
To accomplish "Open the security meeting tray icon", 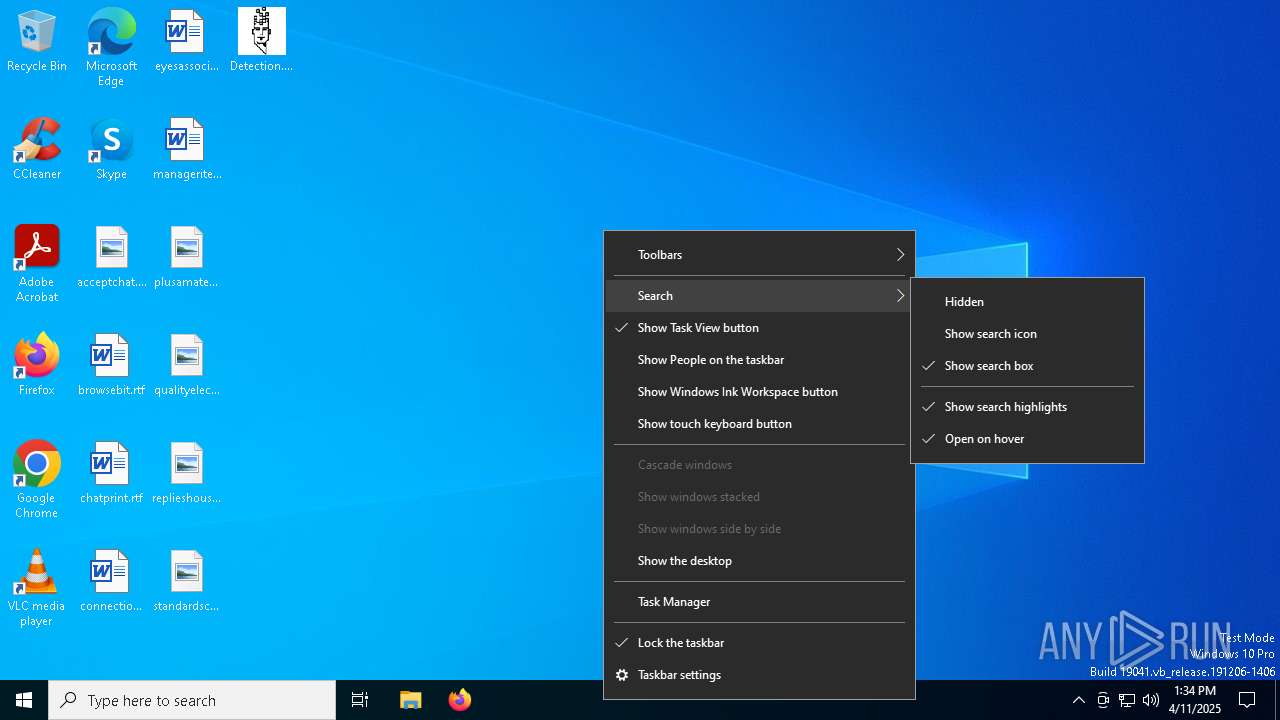I will pyautogui.click(x=1103, y=700).
